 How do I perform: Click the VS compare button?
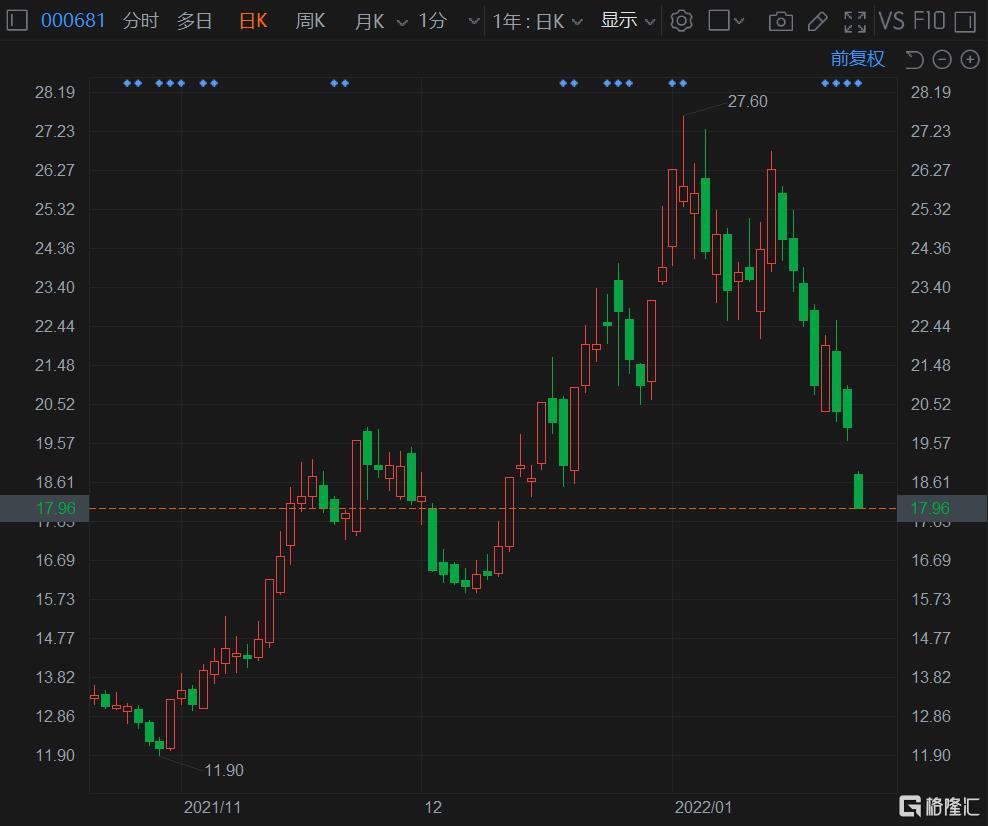[x=891, y=21]
